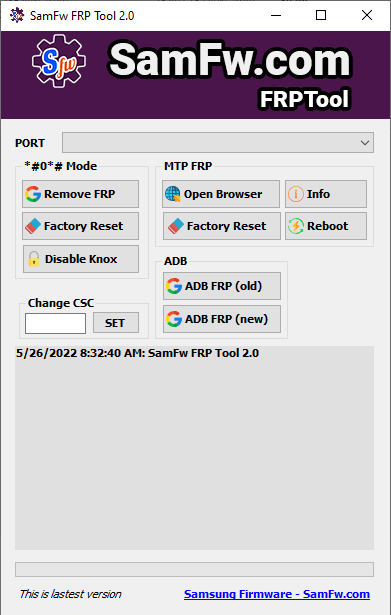Viewport: 391px width, 615px height.
Task: Click the SET button for CSC
Action: pos(116,323)
